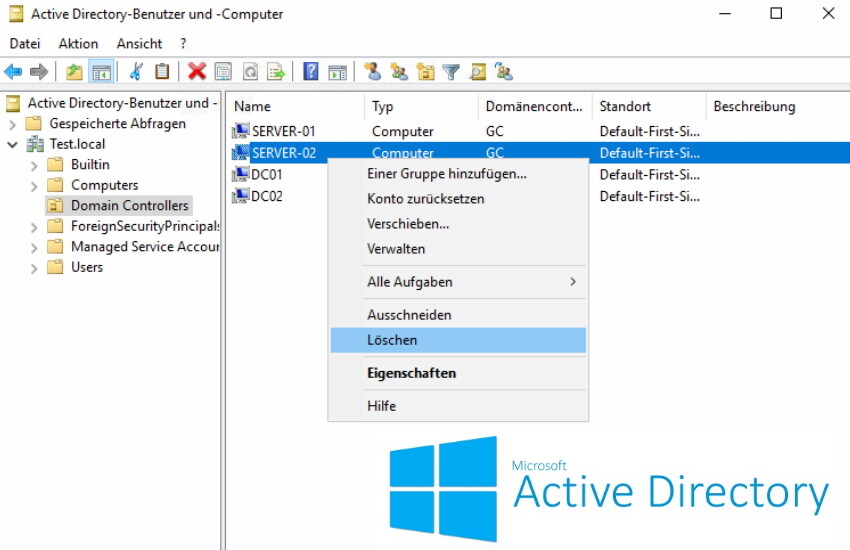Expand Gespeicherte Abfragen node
850x550 pixels.
click(12, 124)
